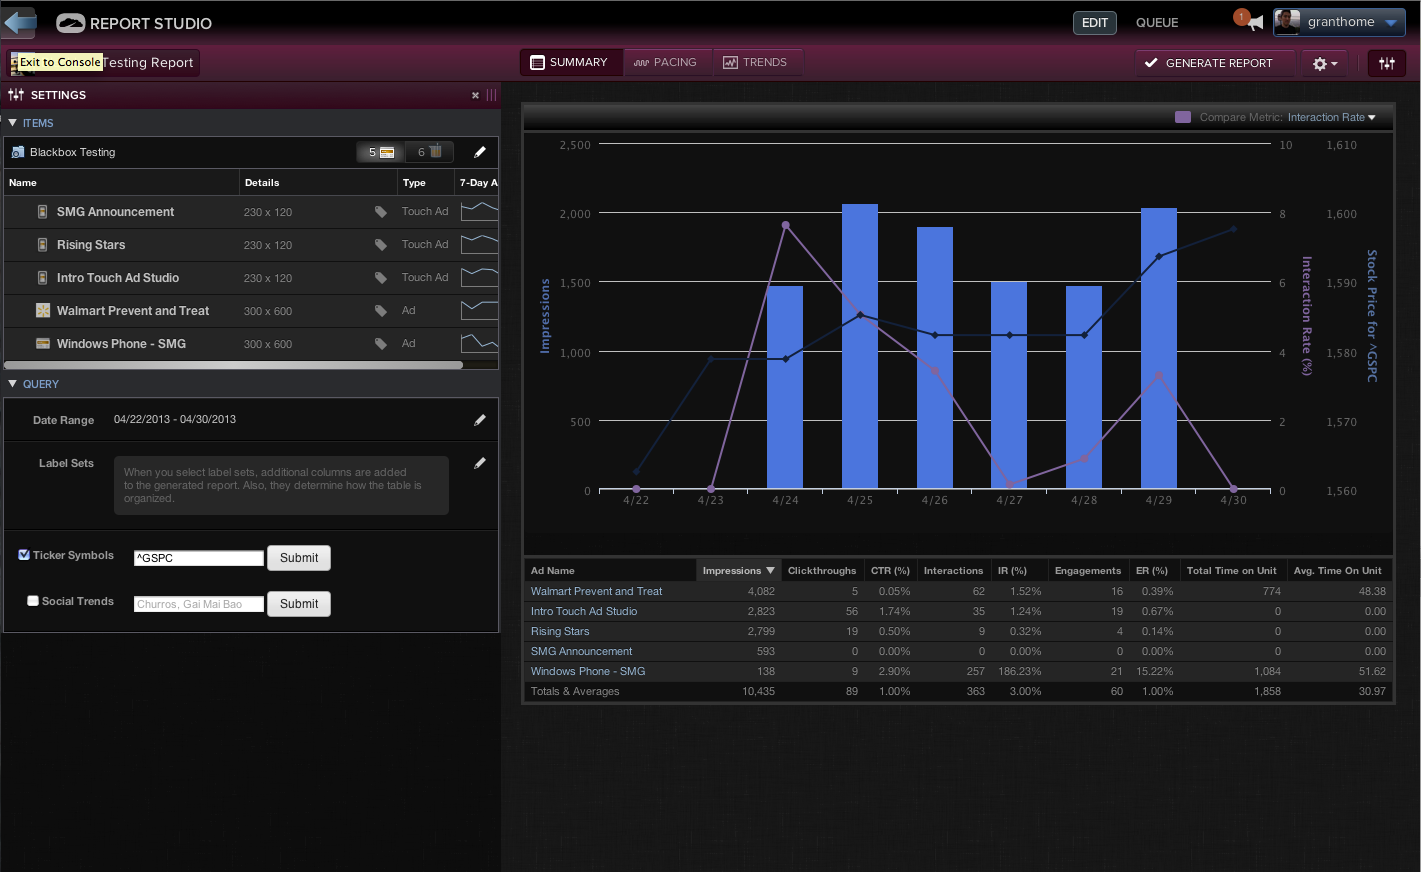Screen dimensions: 1421x872
Task: Switch to the PACING tab
Action: [x=666, y=62]
